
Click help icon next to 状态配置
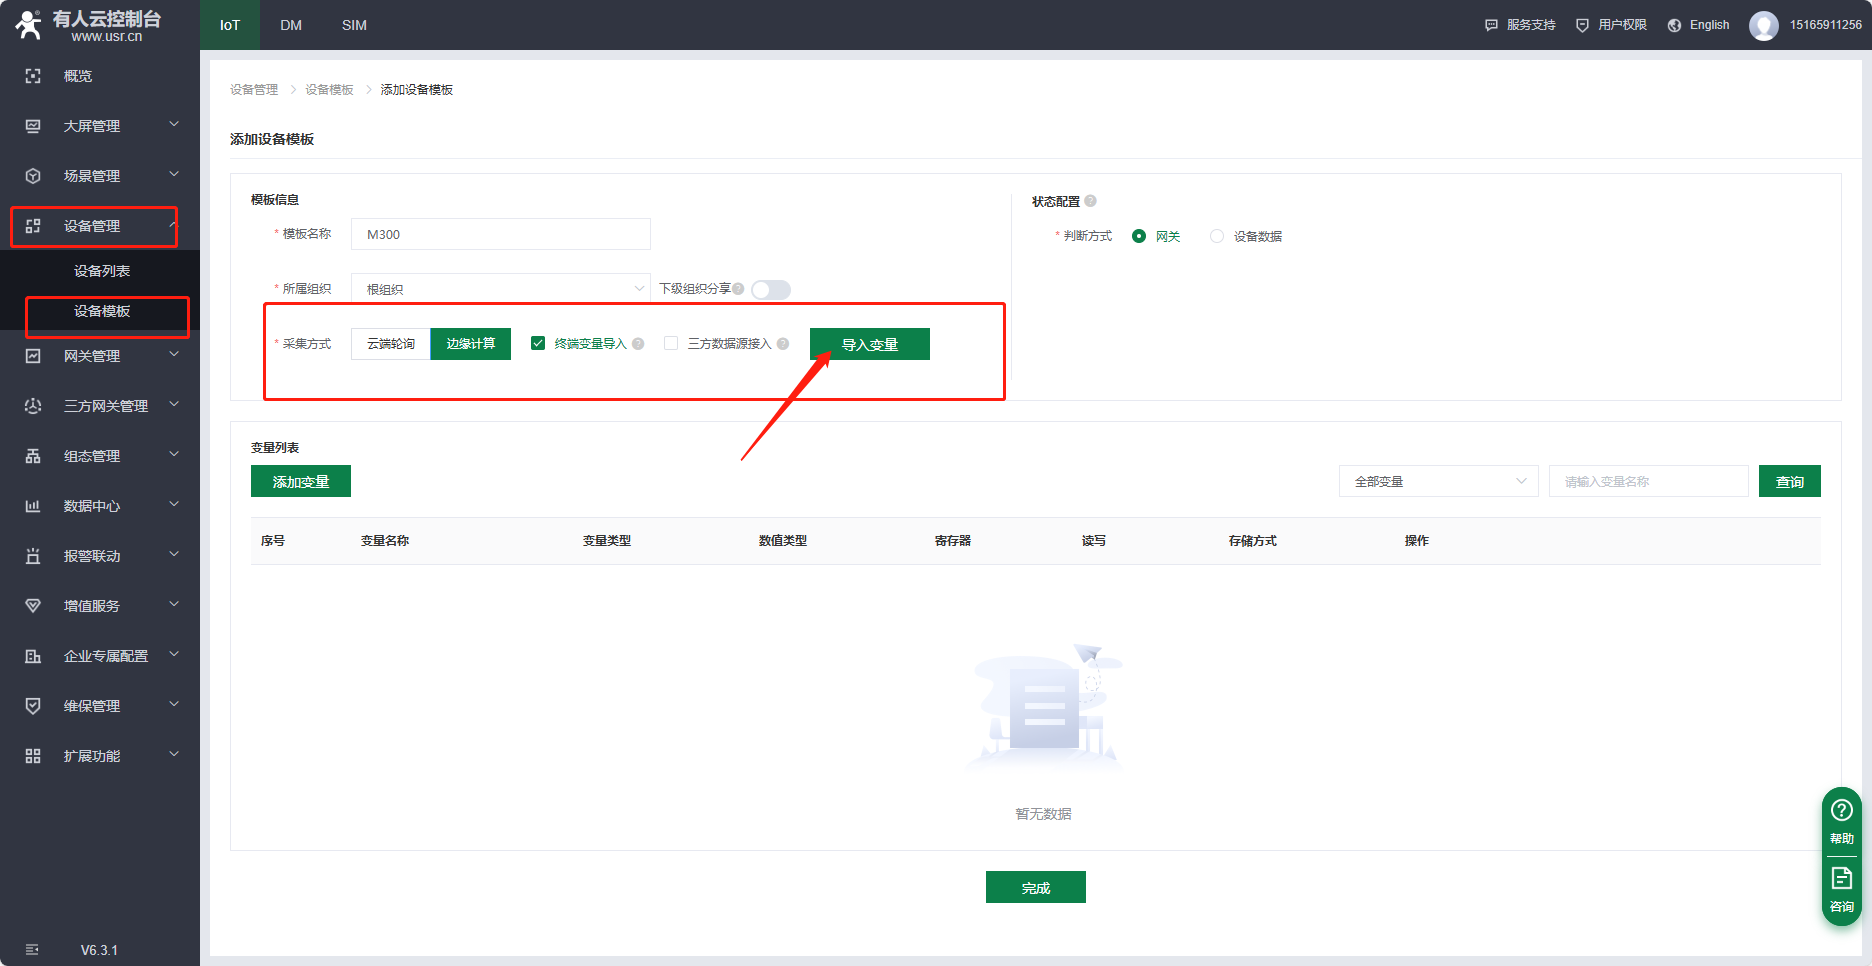1091,201
